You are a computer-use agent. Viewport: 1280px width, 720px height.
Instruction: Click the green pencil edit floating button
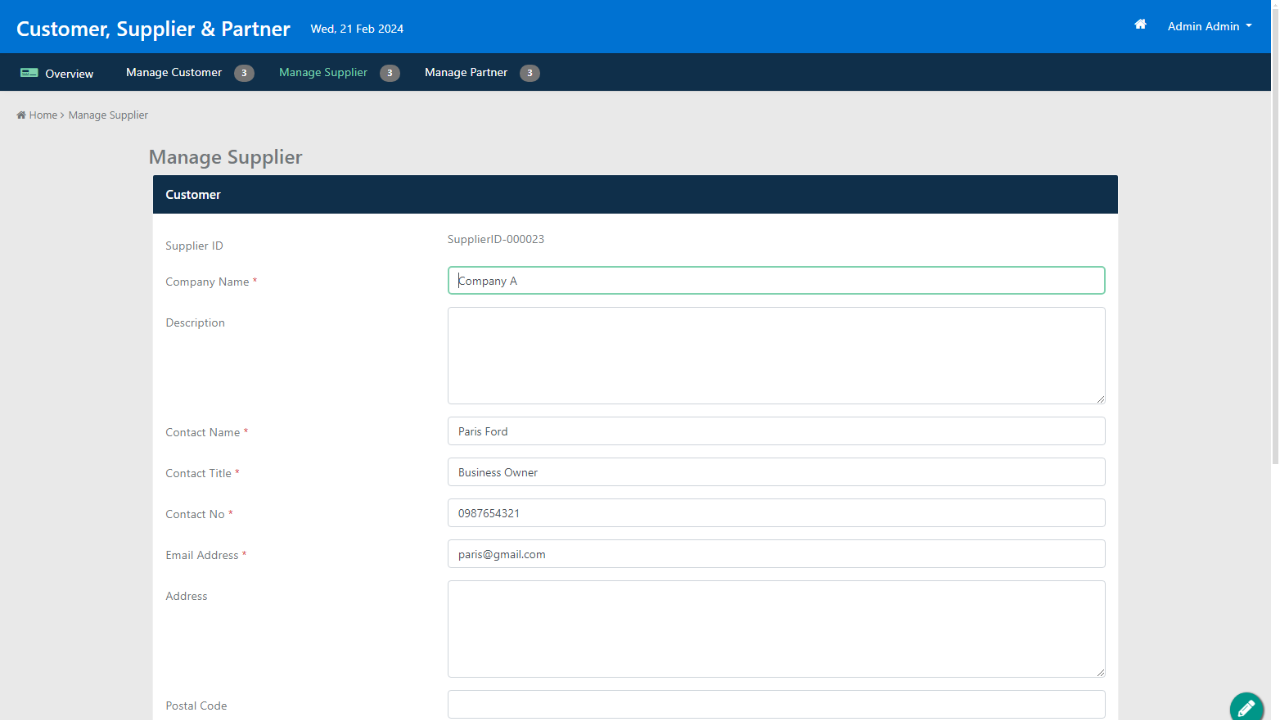click(1246, 707)
